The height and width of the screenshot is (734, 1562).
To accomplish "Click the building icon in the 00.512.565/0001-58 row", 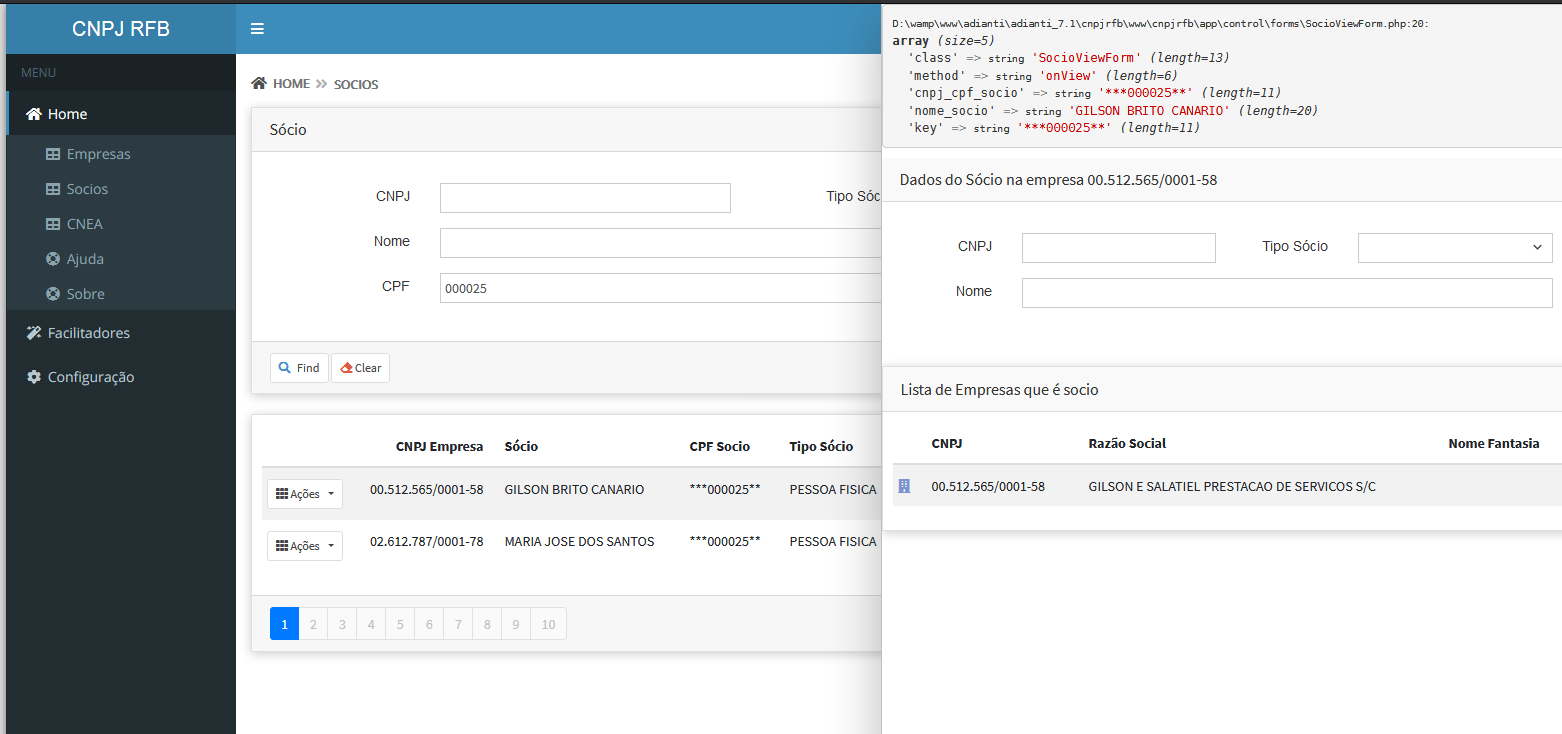I will click(904, 486).
